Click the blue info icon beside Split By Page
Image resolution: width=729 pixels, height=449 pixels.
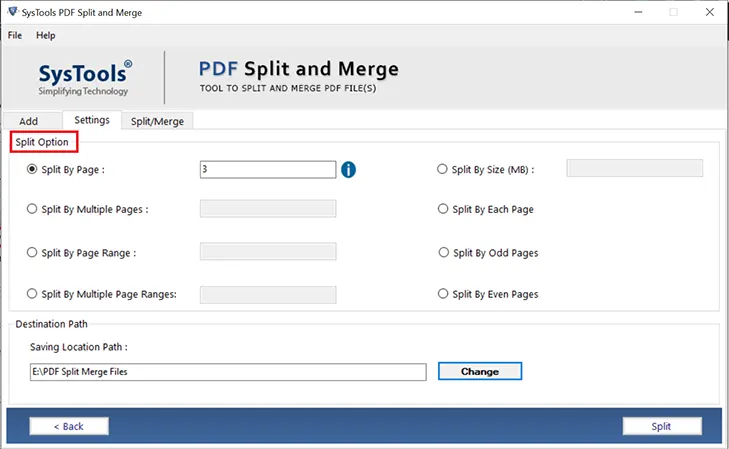tap(348, 170)
